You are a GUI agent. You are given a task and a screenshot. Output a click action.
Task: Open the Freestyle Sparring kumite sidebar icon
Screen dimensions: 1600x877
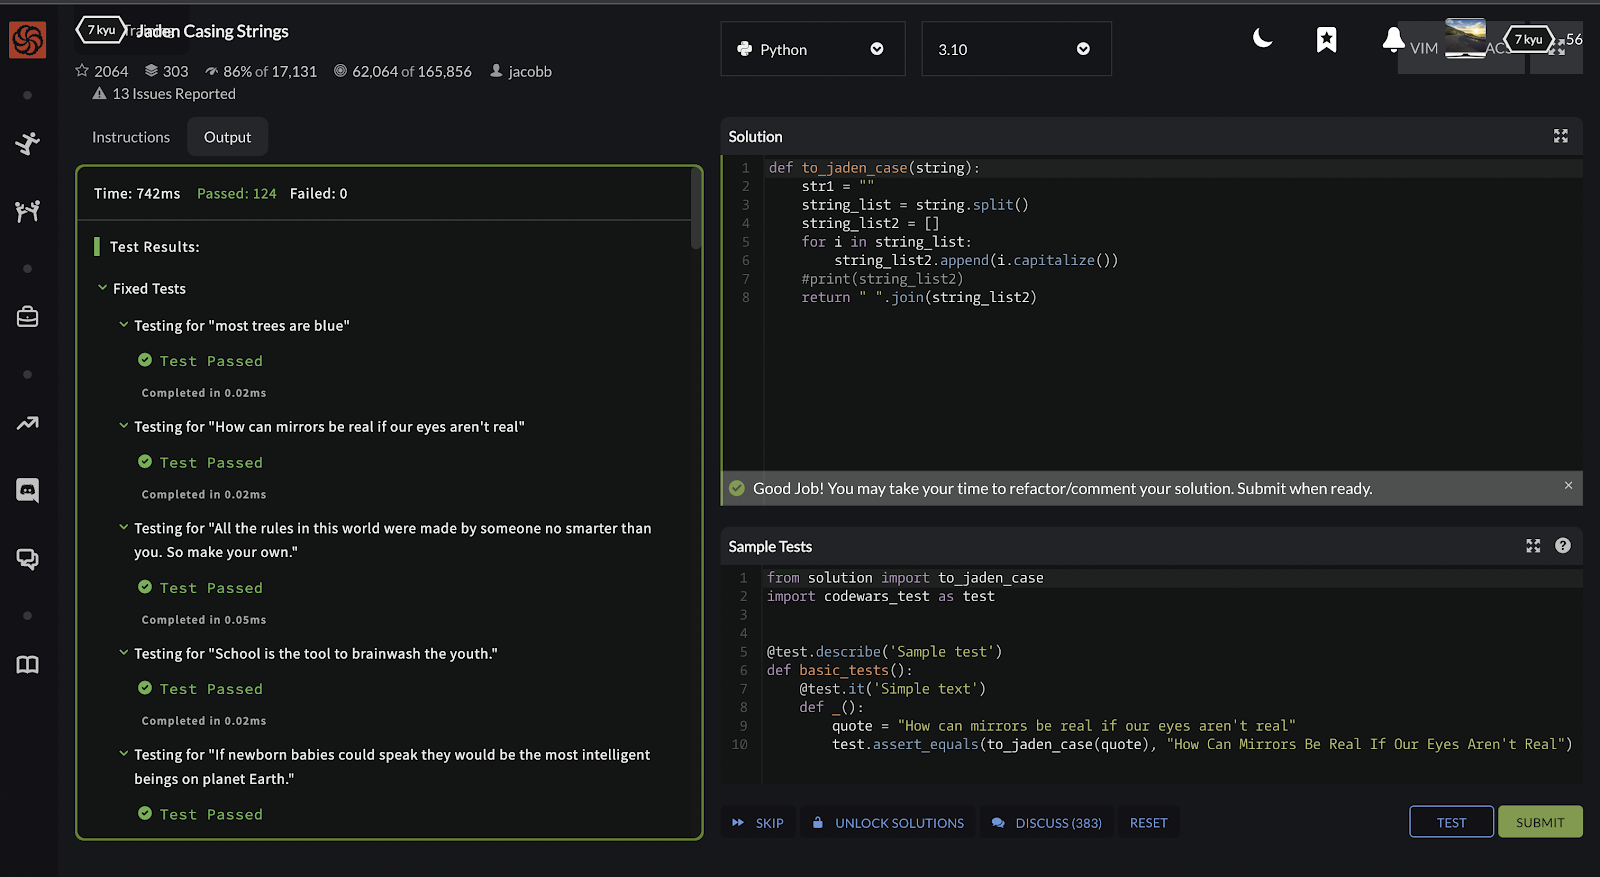(x=28, y=211)
